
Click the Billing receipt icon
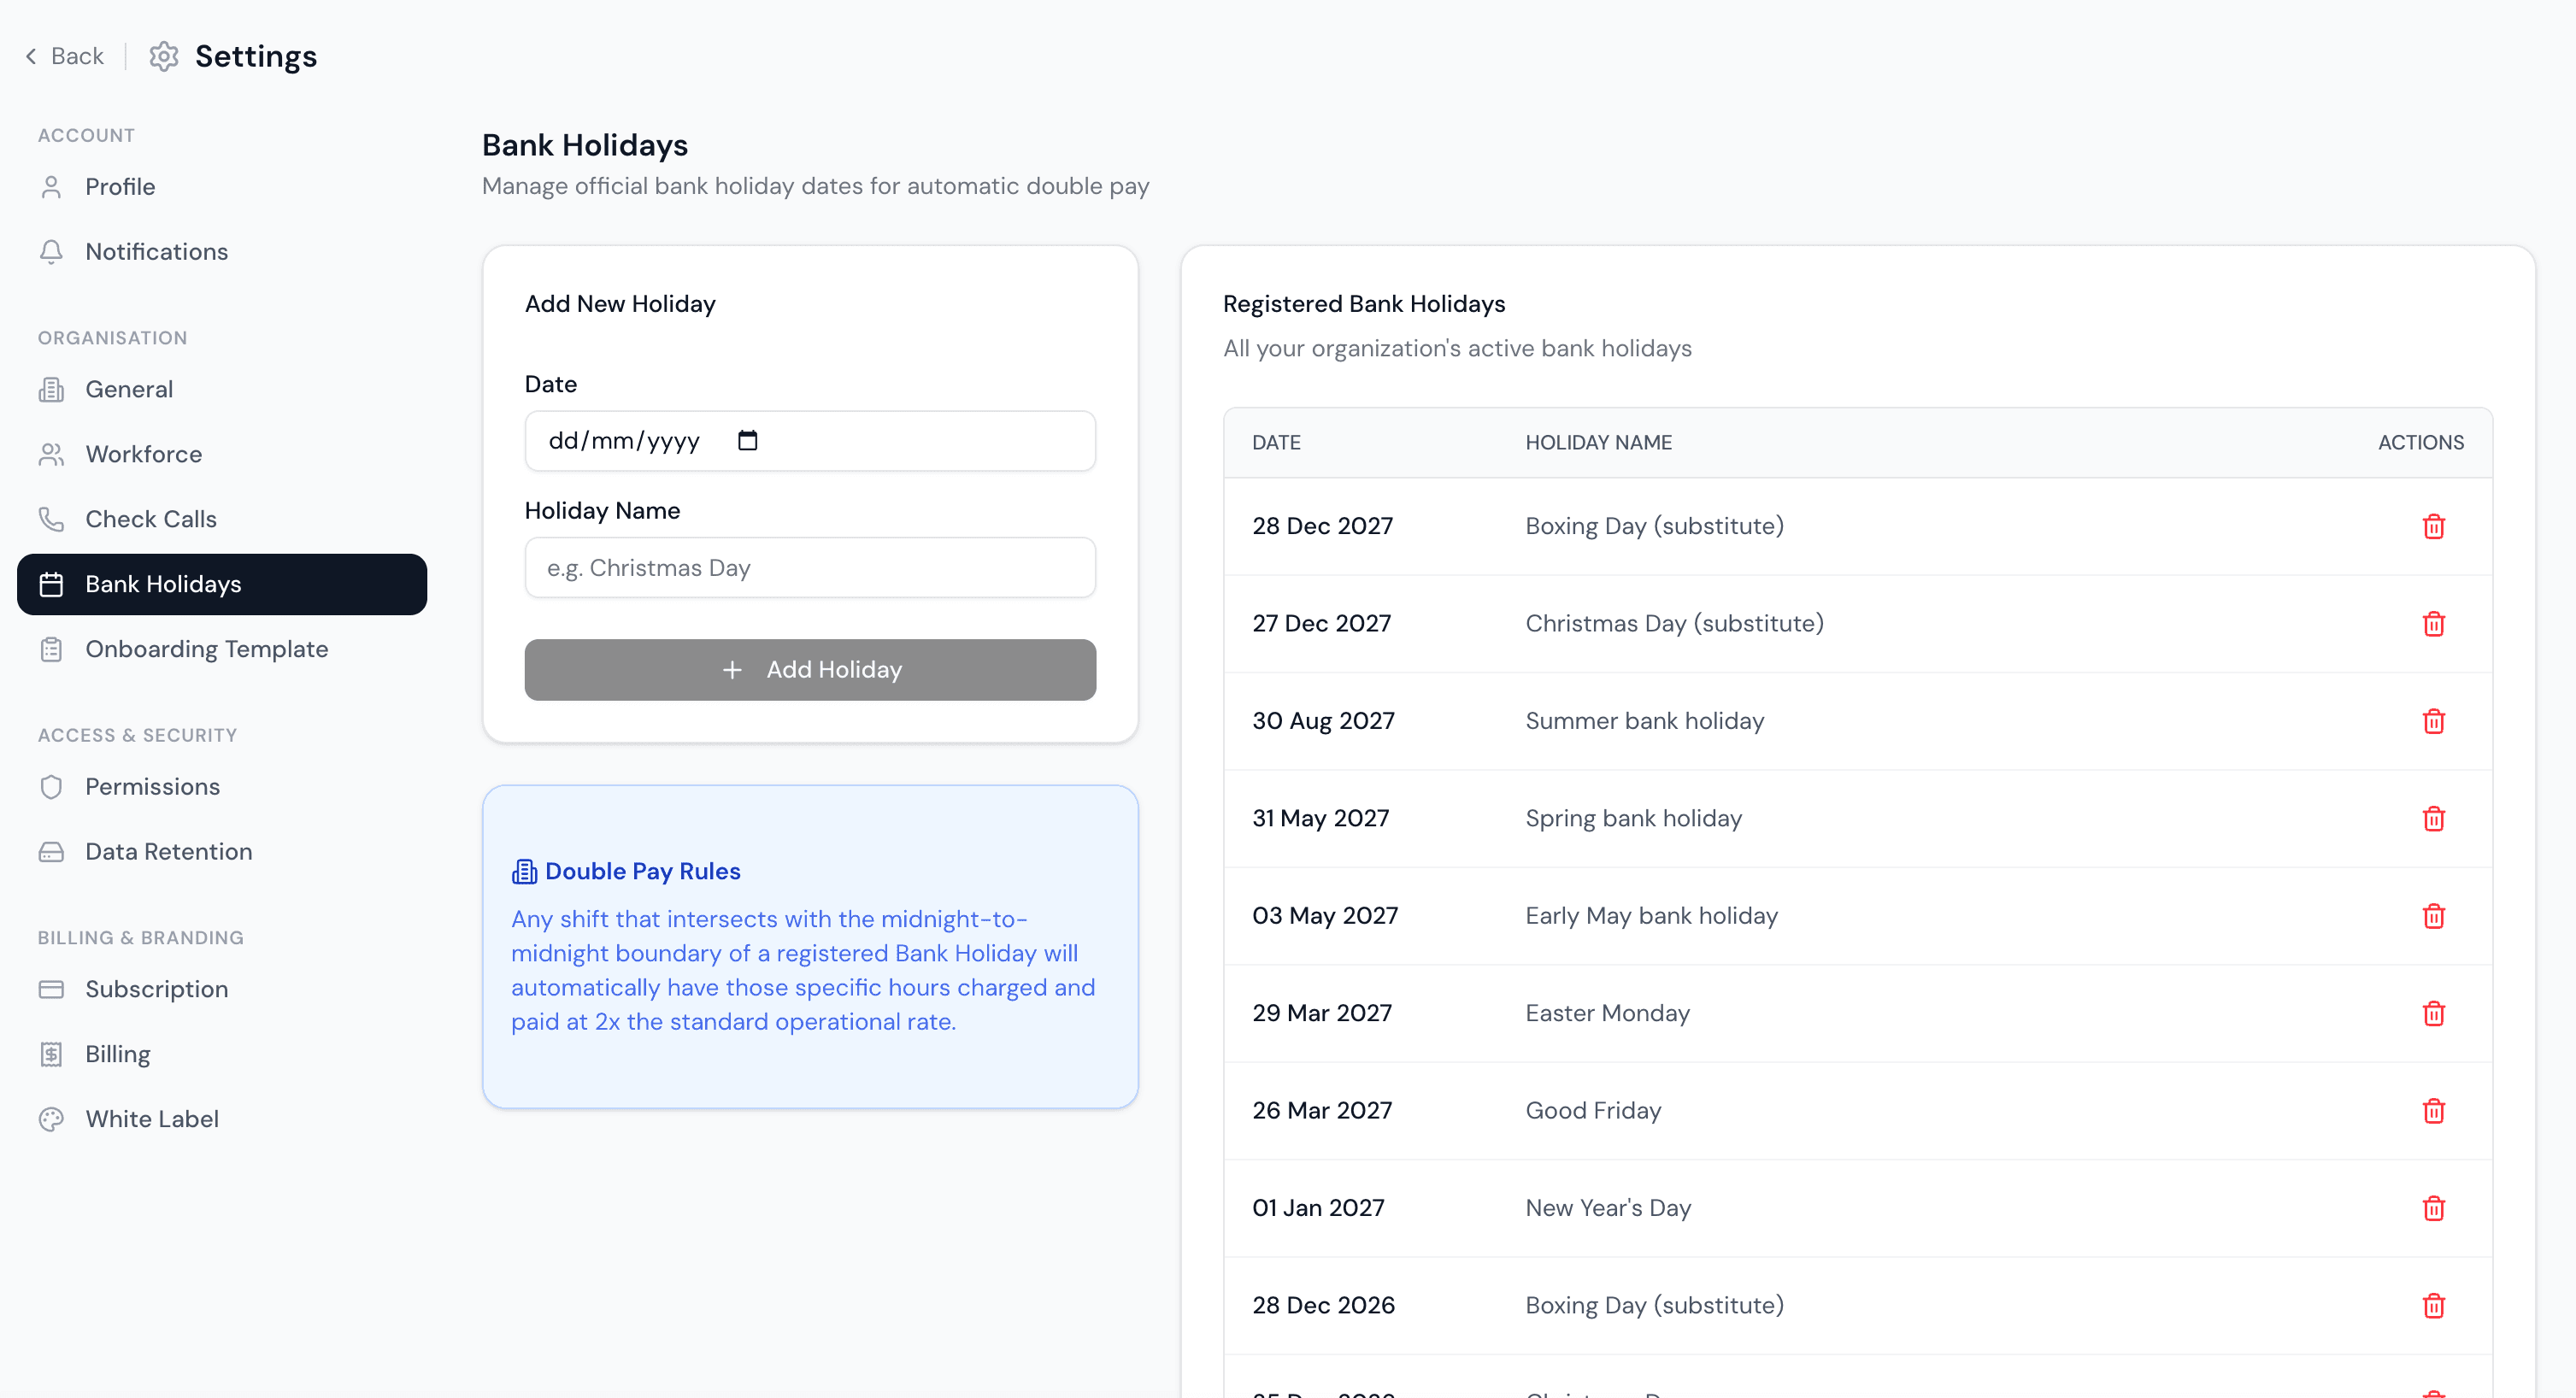(51, 1054)
